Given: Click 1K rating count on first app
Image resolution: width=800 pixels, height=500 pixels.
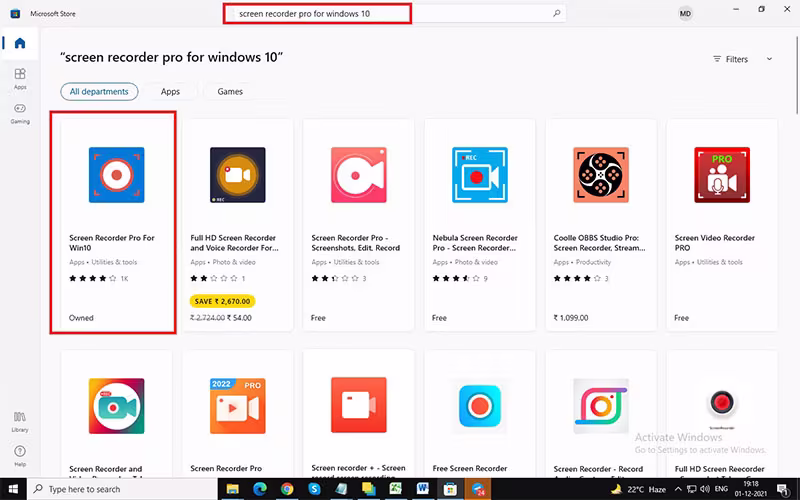Looking at the screenshot, I should [x=124, y=279].
